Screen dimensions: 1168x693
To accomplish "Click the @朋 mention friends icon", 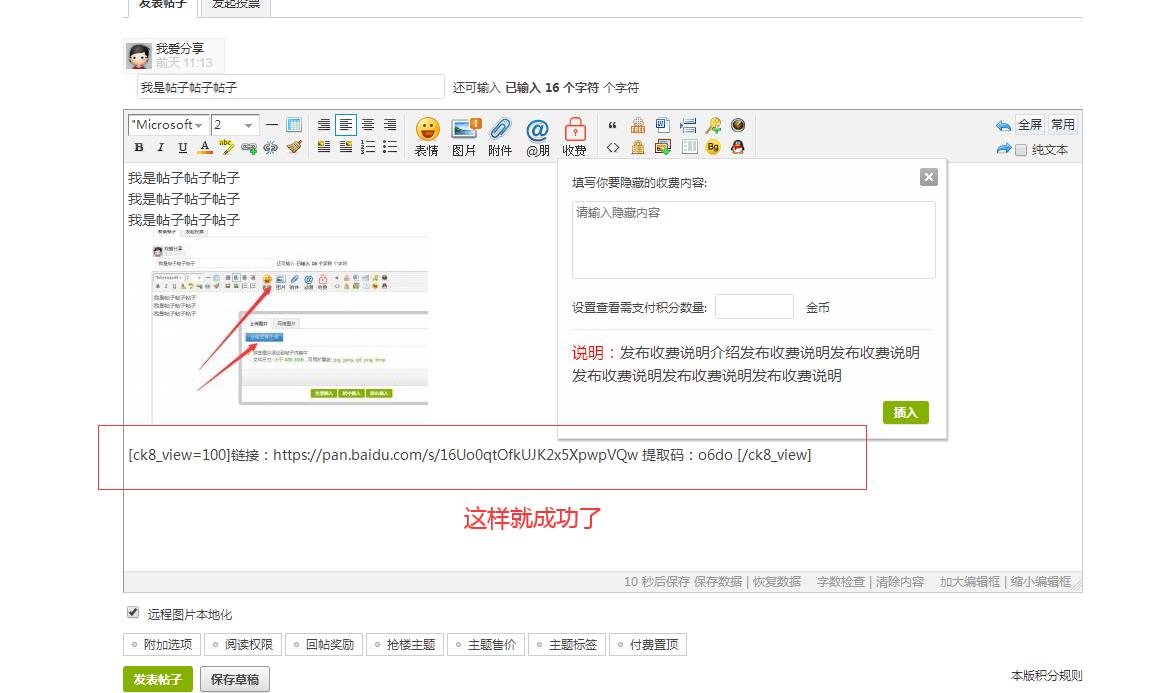I will (x=537, y=136).
